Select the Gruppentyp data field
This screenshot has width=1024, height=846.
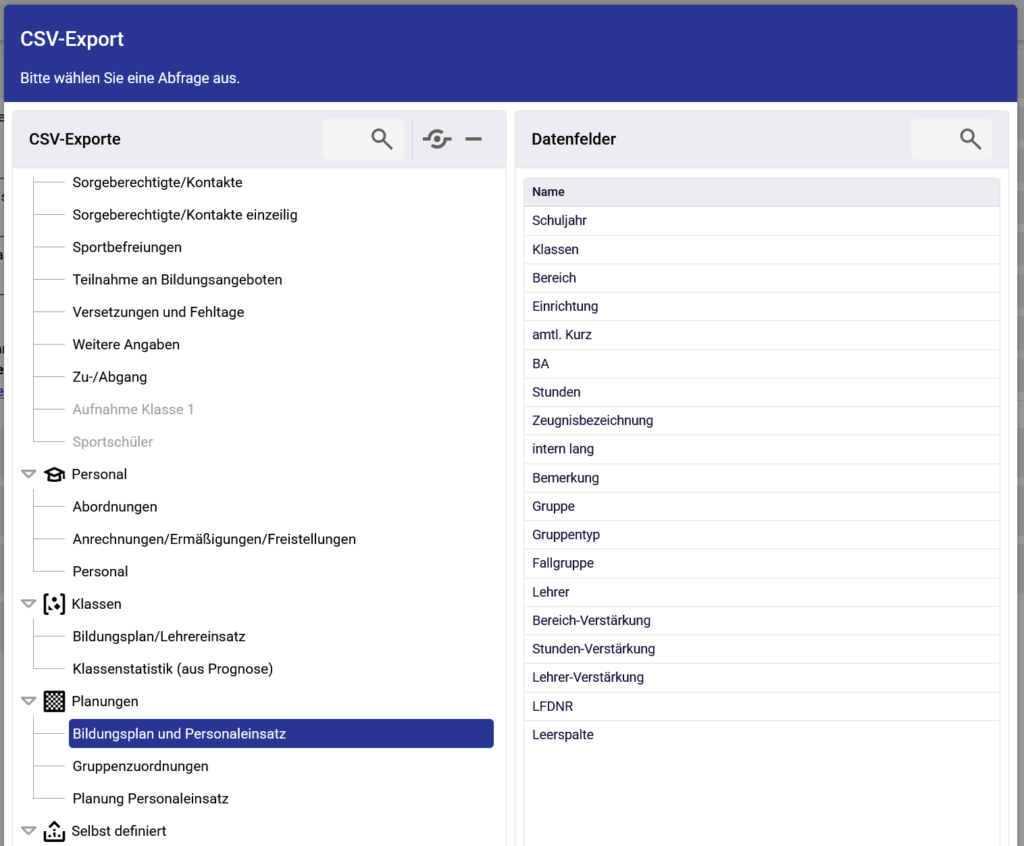coord(761,535)
